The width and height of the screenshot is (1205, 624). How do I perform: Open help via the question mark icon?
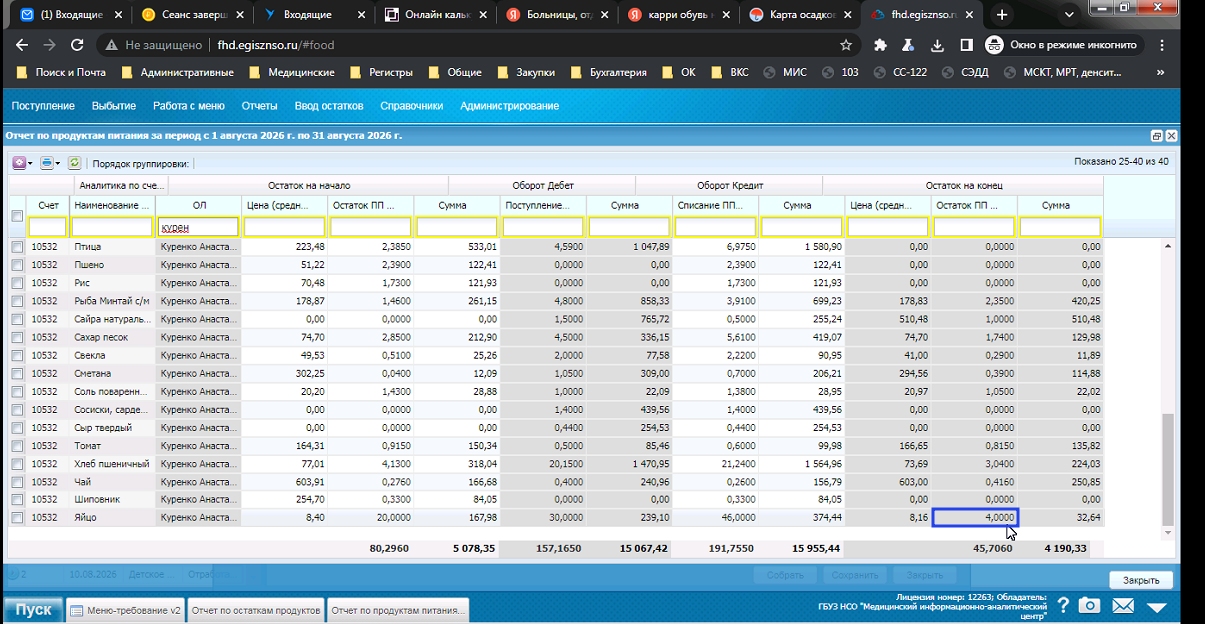(x=1063, y=606)
